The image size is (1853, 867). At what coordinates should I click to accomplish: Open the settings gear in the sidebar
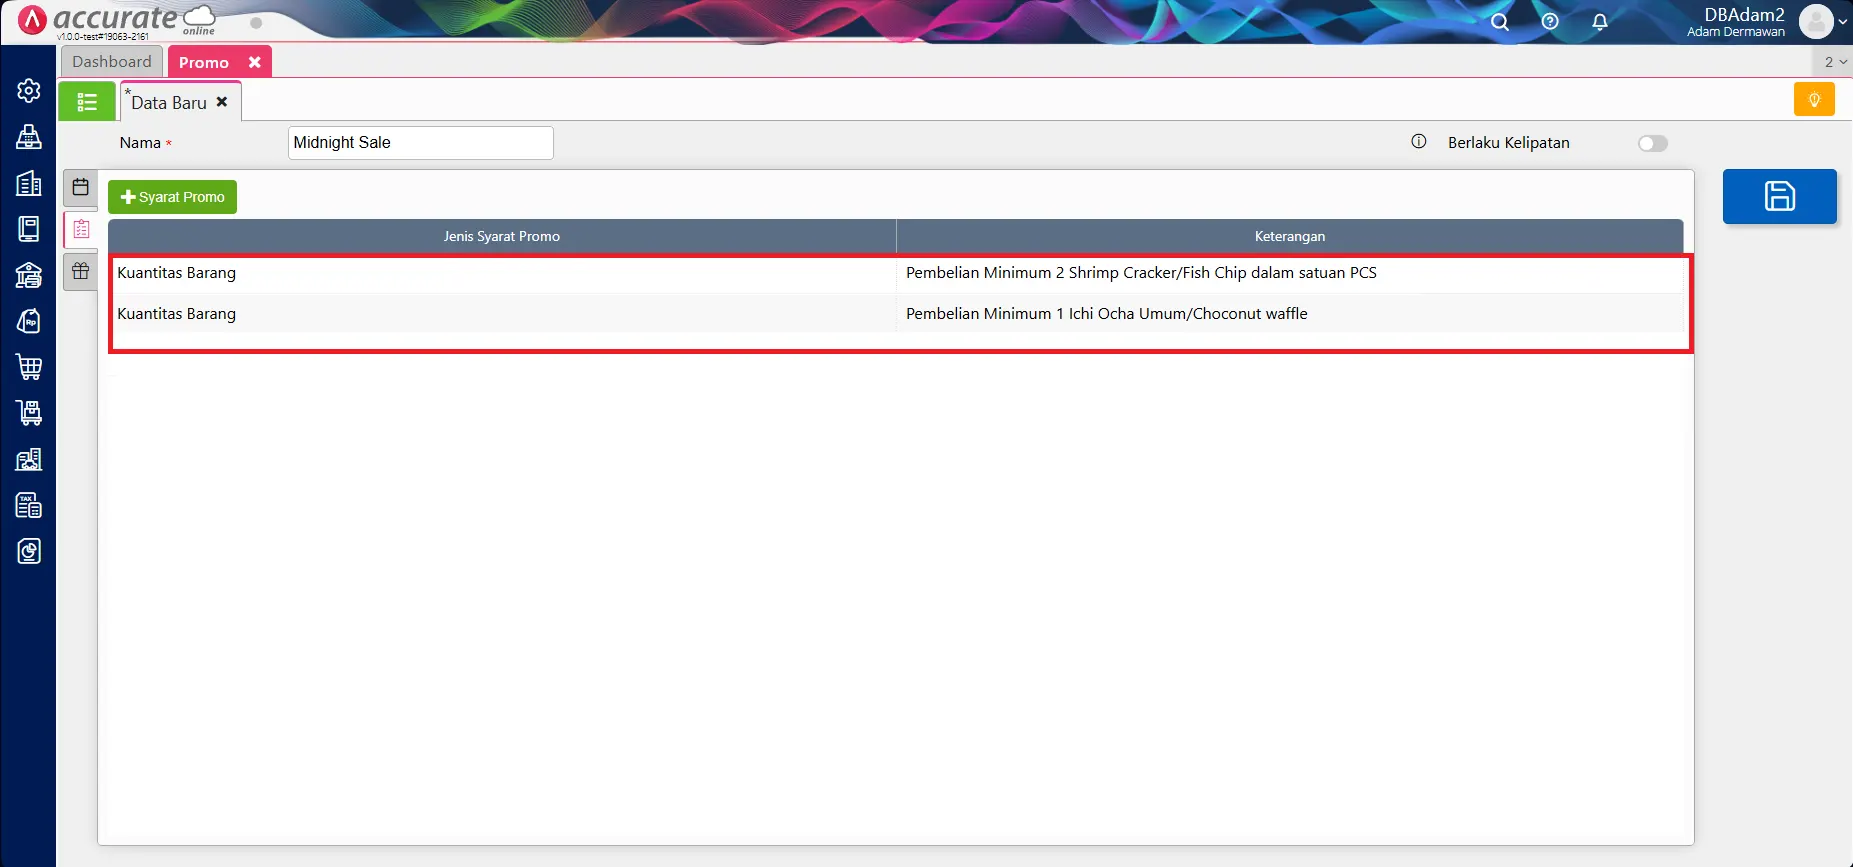29,91
